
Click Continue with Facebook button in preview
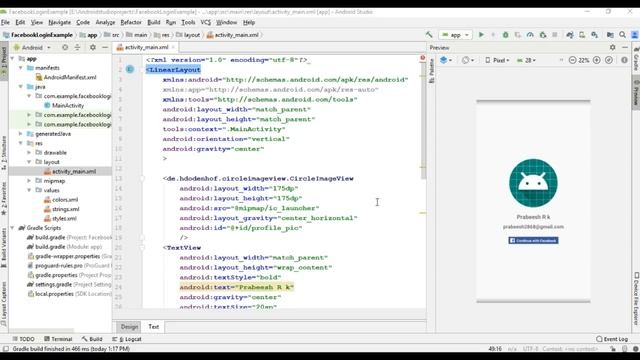point(533,240)
